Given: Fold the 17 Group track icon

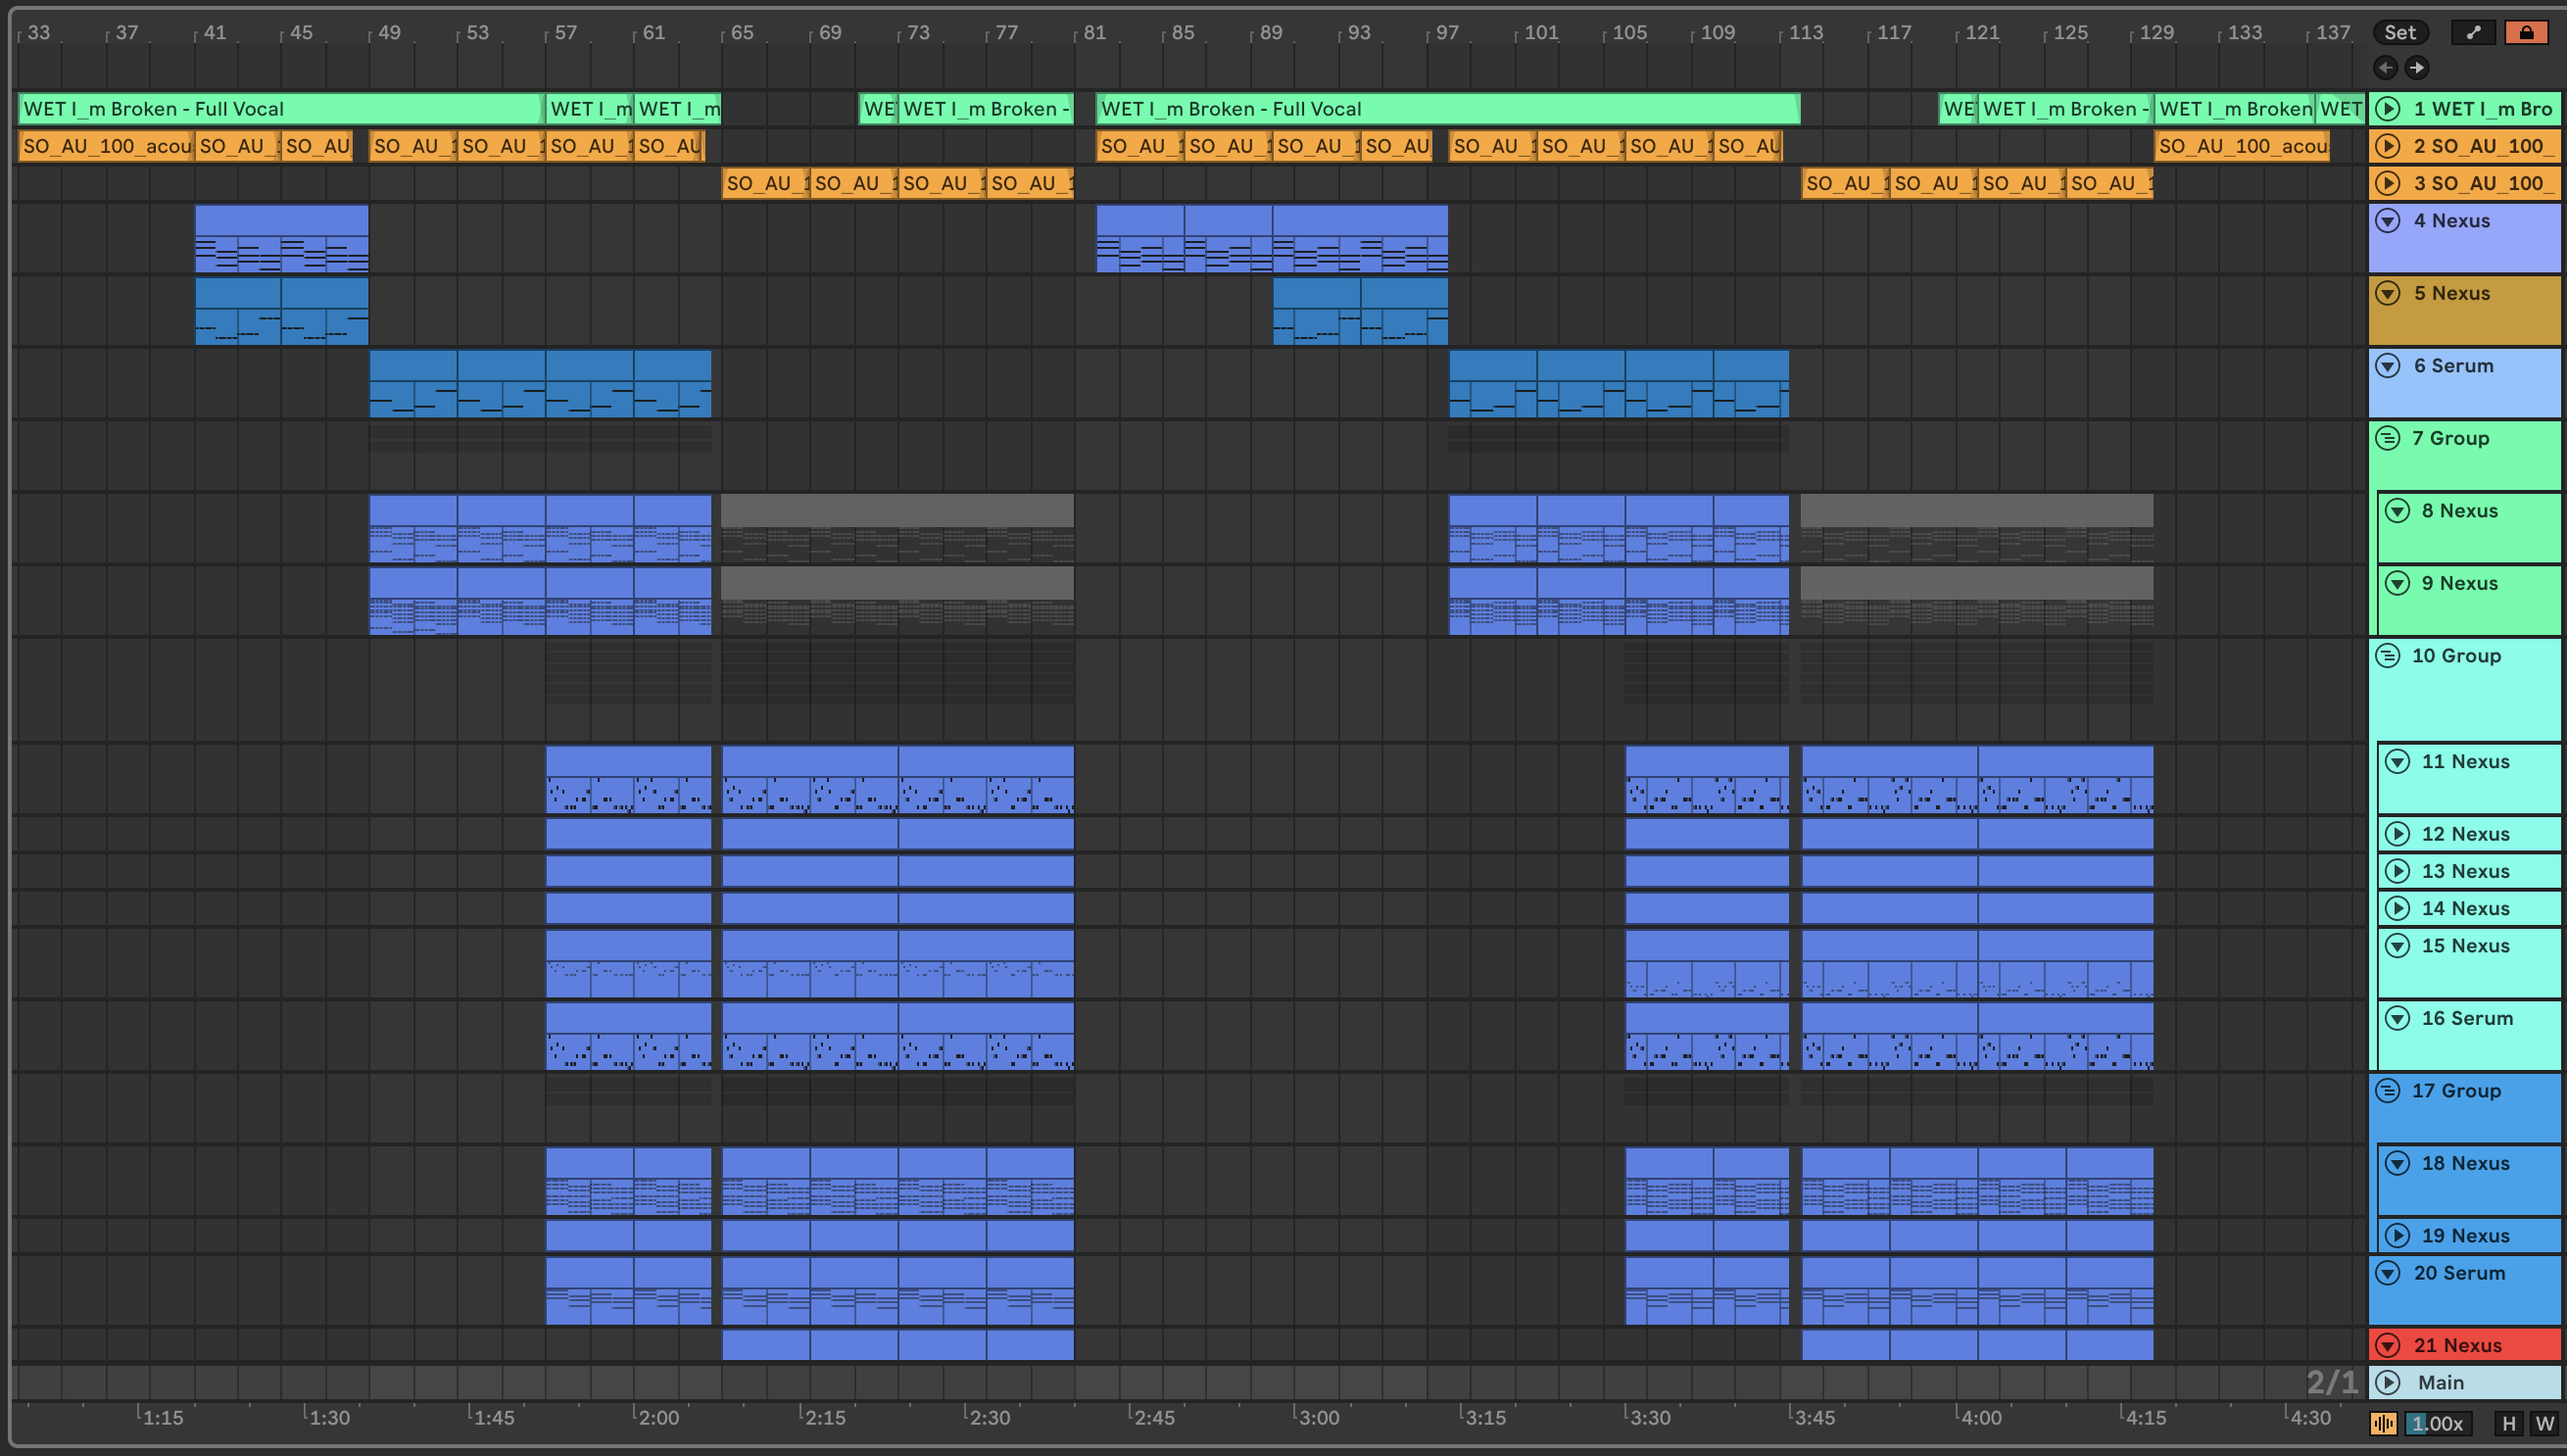Looking at the screenshot, I should [x=2388, y=1091].
